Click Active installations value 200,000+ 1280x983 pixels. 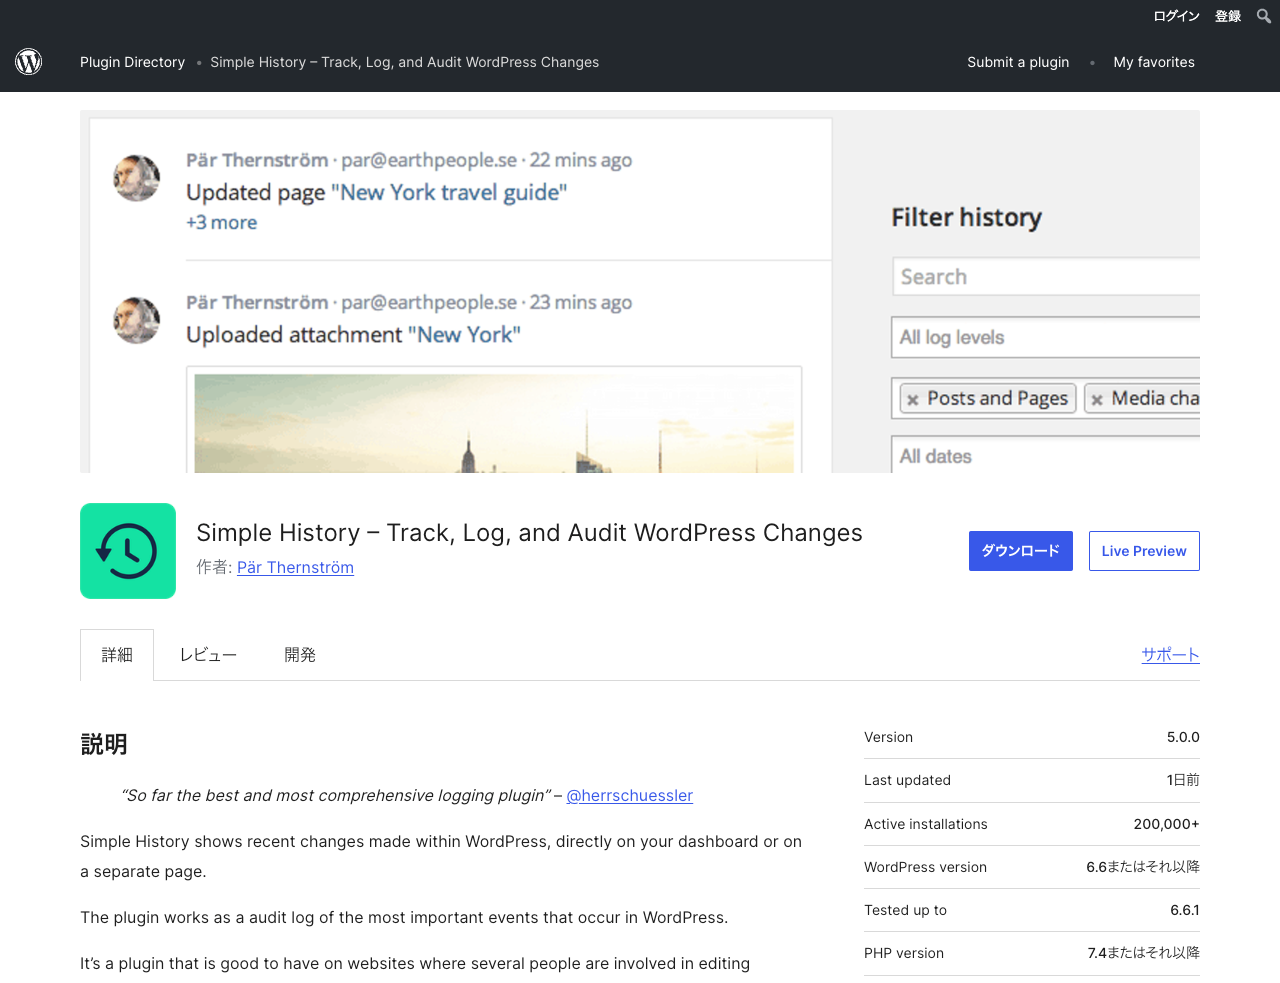coord(1166,824)
